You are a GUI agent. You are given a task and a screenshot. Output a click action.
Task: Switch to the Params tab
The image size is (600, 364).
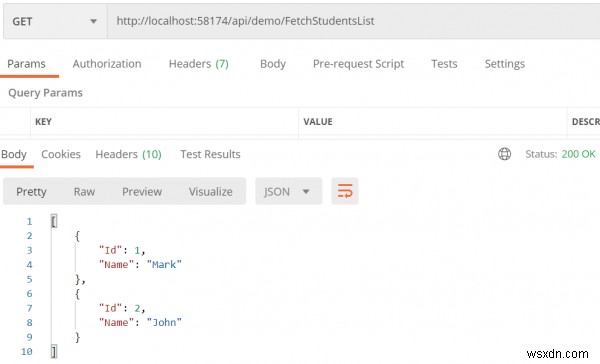[26, 64]
